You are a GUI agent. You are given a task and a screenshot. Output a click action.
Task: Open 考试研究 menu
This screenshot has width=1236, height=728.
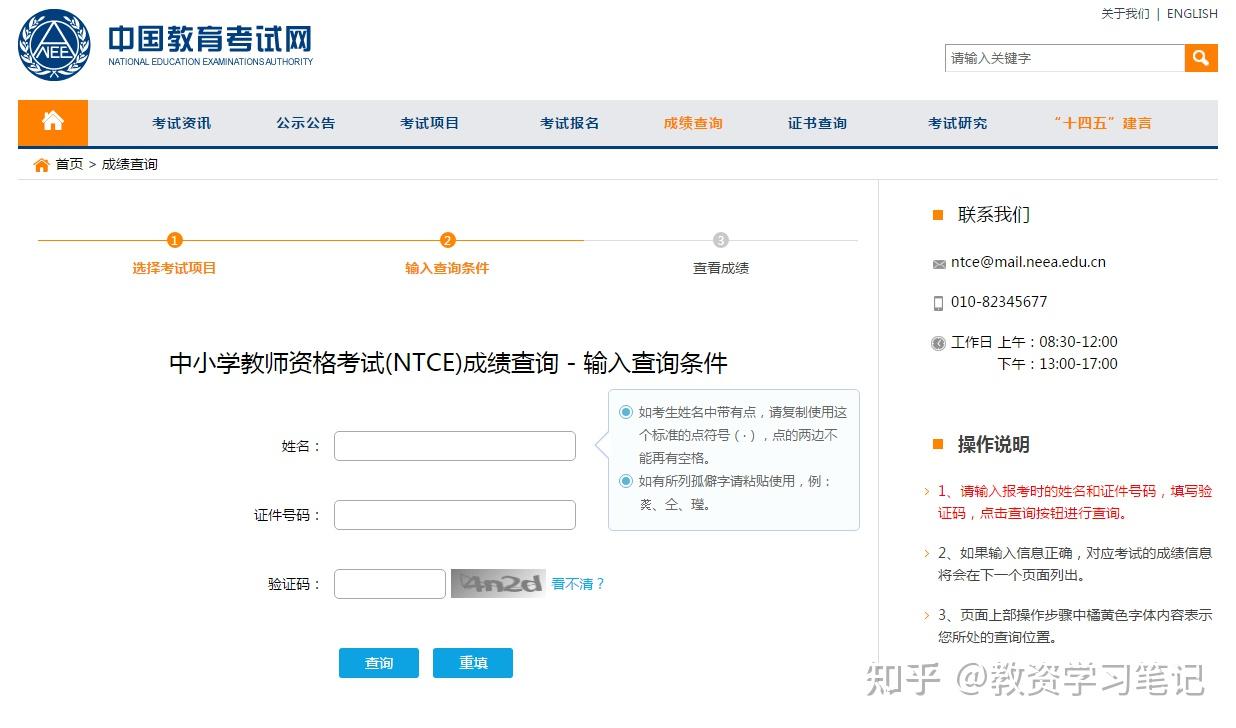click(x=958, y=123)
